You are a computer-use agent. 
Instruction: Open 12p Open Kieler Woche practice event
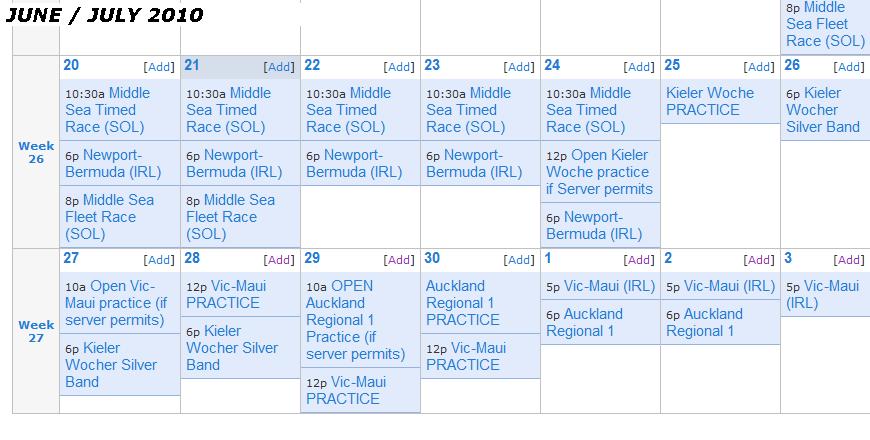tap(599, 172)
